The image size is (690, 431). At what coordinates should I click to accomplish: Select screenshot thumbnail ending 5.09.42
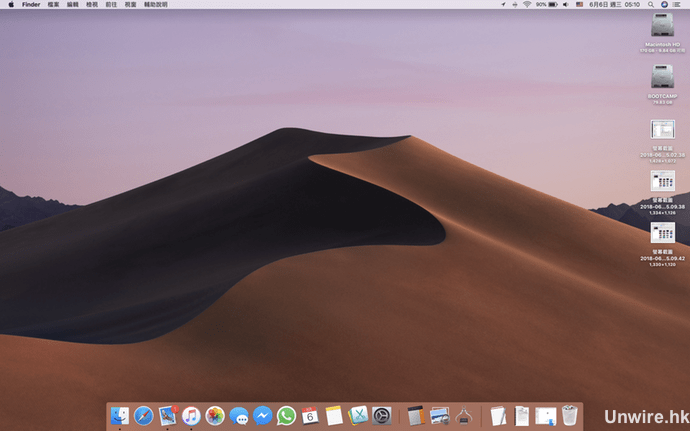pyautogui.click(x=663, y=232)
